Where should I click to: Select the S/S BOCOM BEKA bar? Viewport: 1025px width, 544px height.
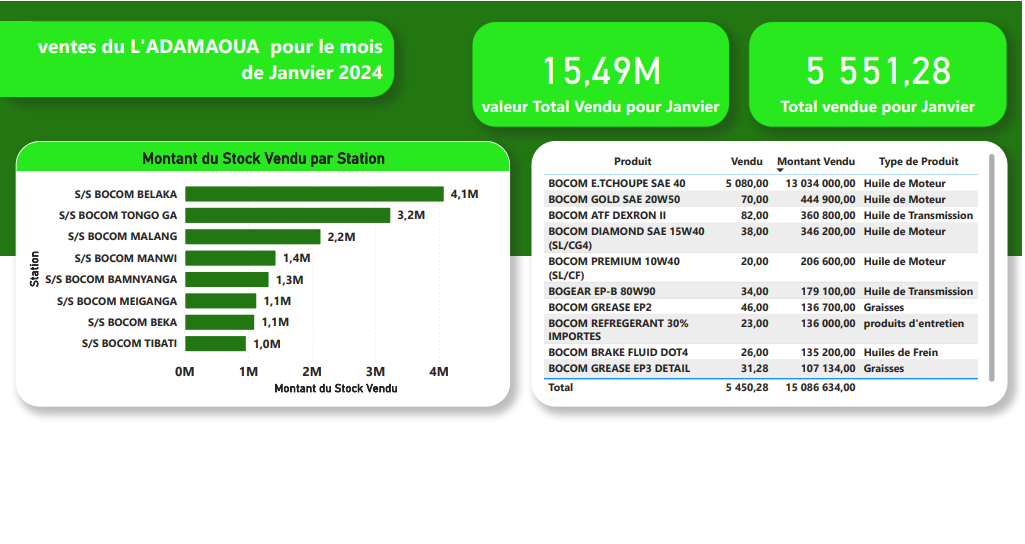tap(220, 322)
